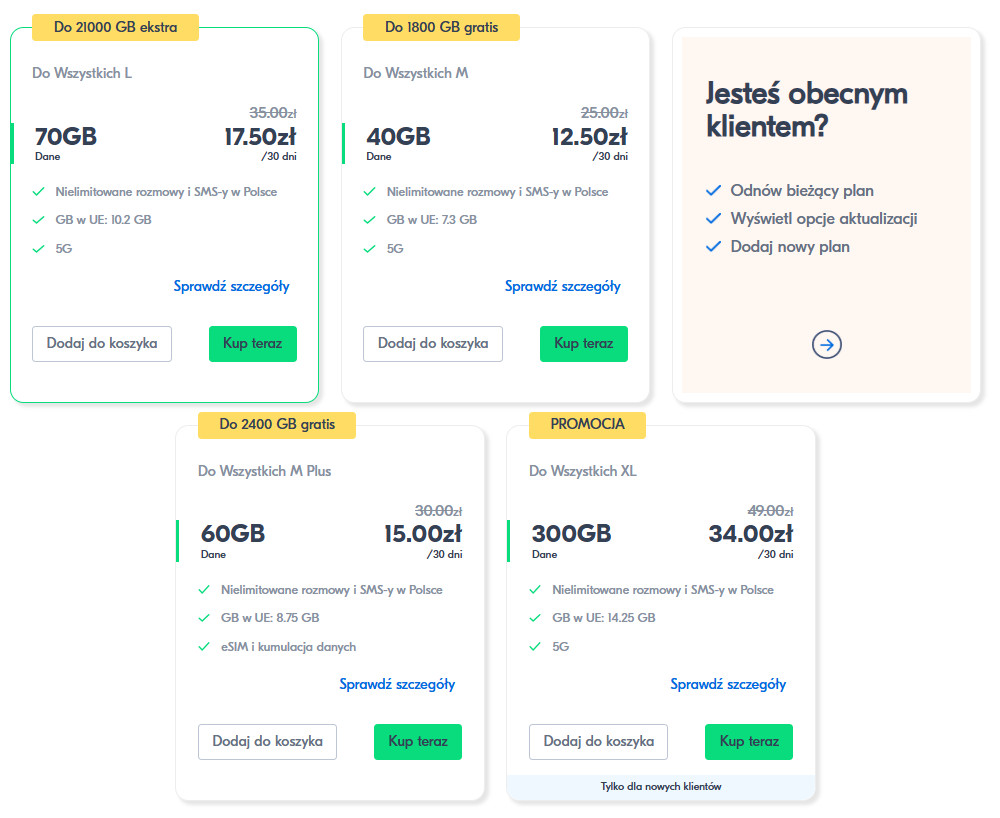Click the 'Do 1800 GB gratis' badge
The width and height of the screenshot is (1000, 818).
(441, 27)
